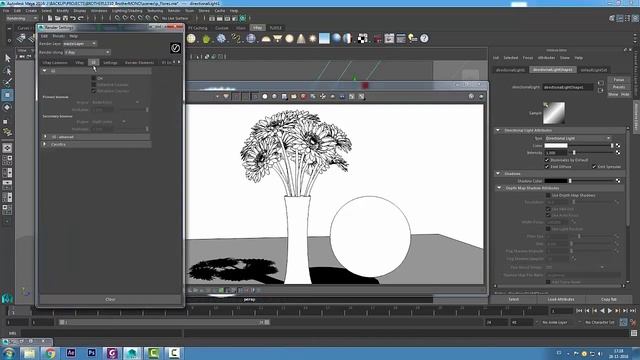
Task: Click the undo arrow in the status line
Action: (x=73, y=18)
